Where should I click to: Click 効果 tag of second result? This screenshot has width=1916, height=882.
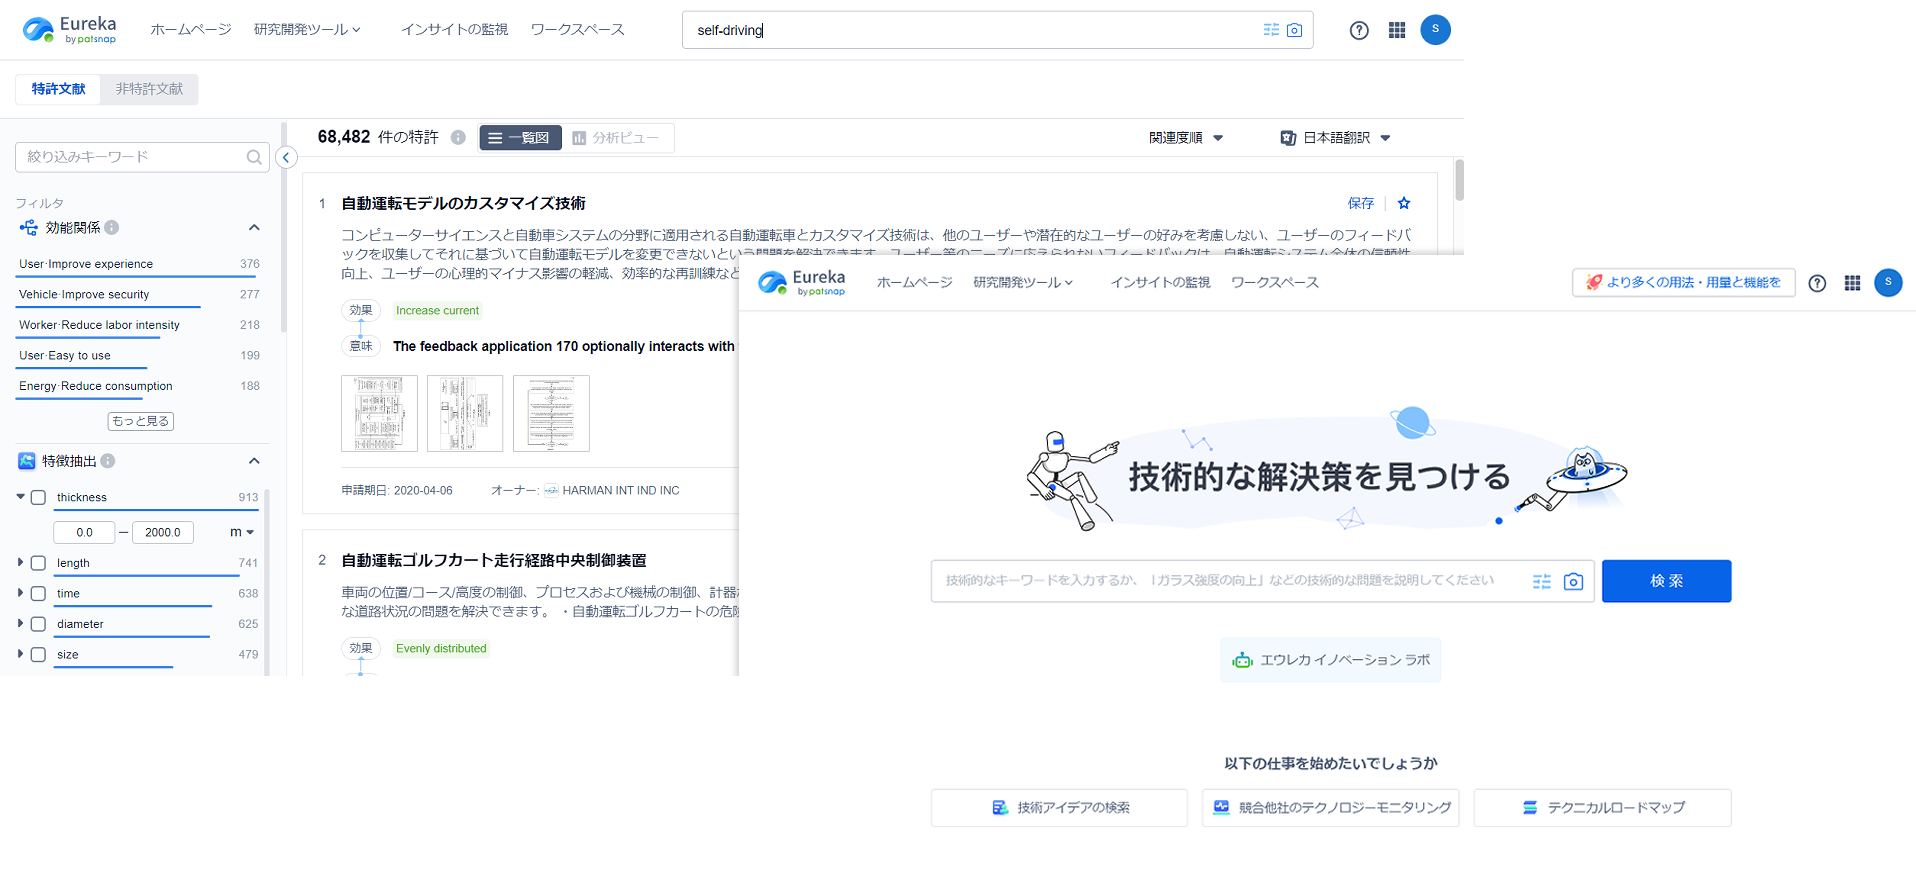click(361, 649)
